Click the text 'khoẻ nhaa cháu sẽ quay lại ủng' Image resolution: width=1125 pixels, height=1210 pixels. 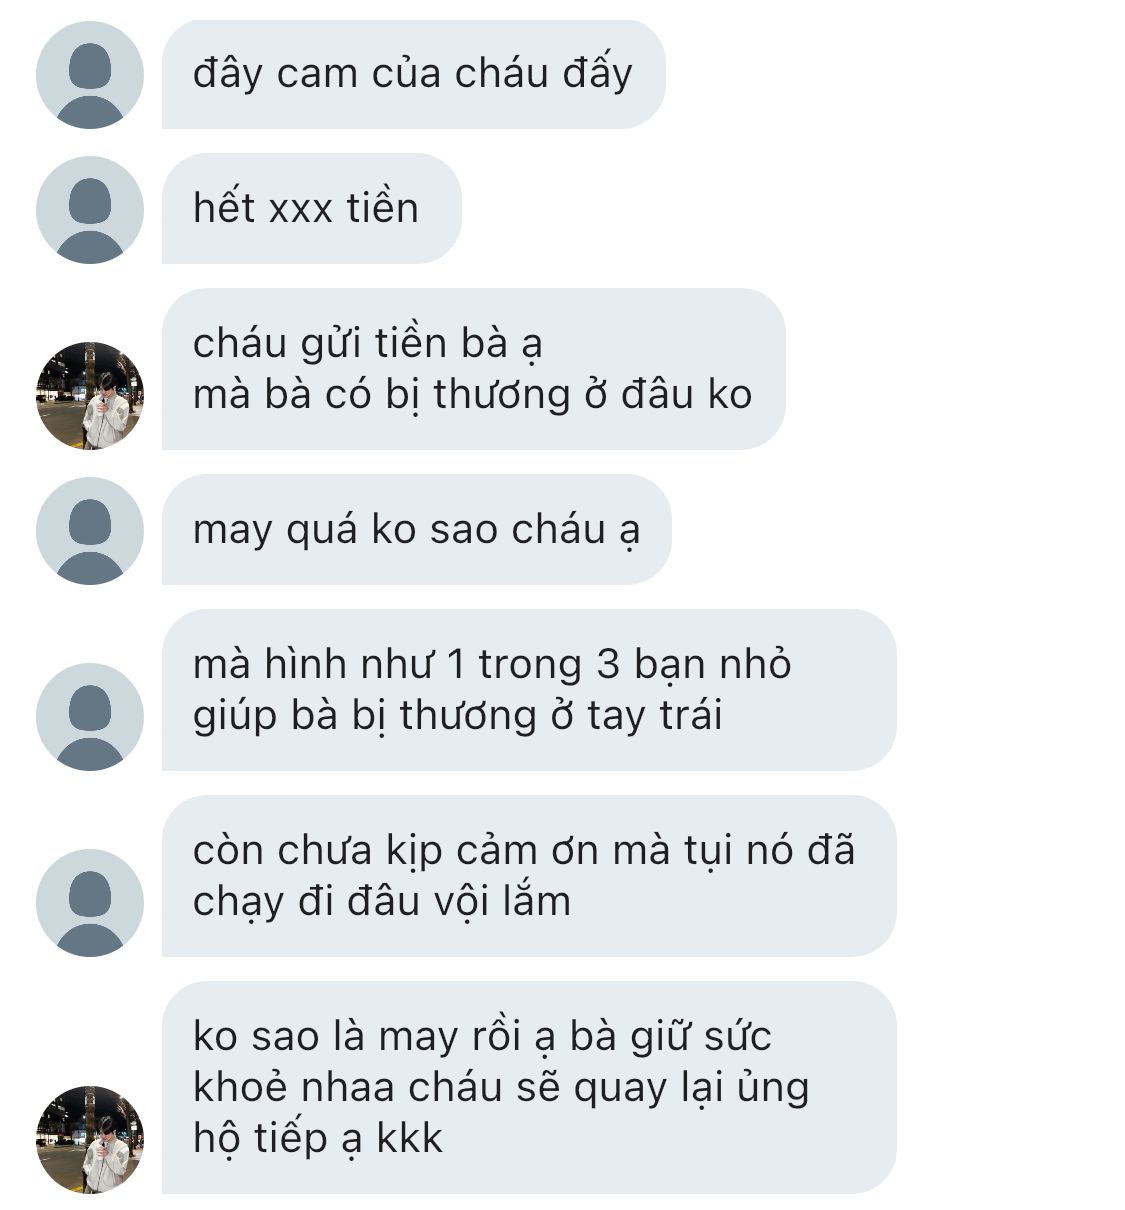pyautogui.click(x=501, y=1088)
